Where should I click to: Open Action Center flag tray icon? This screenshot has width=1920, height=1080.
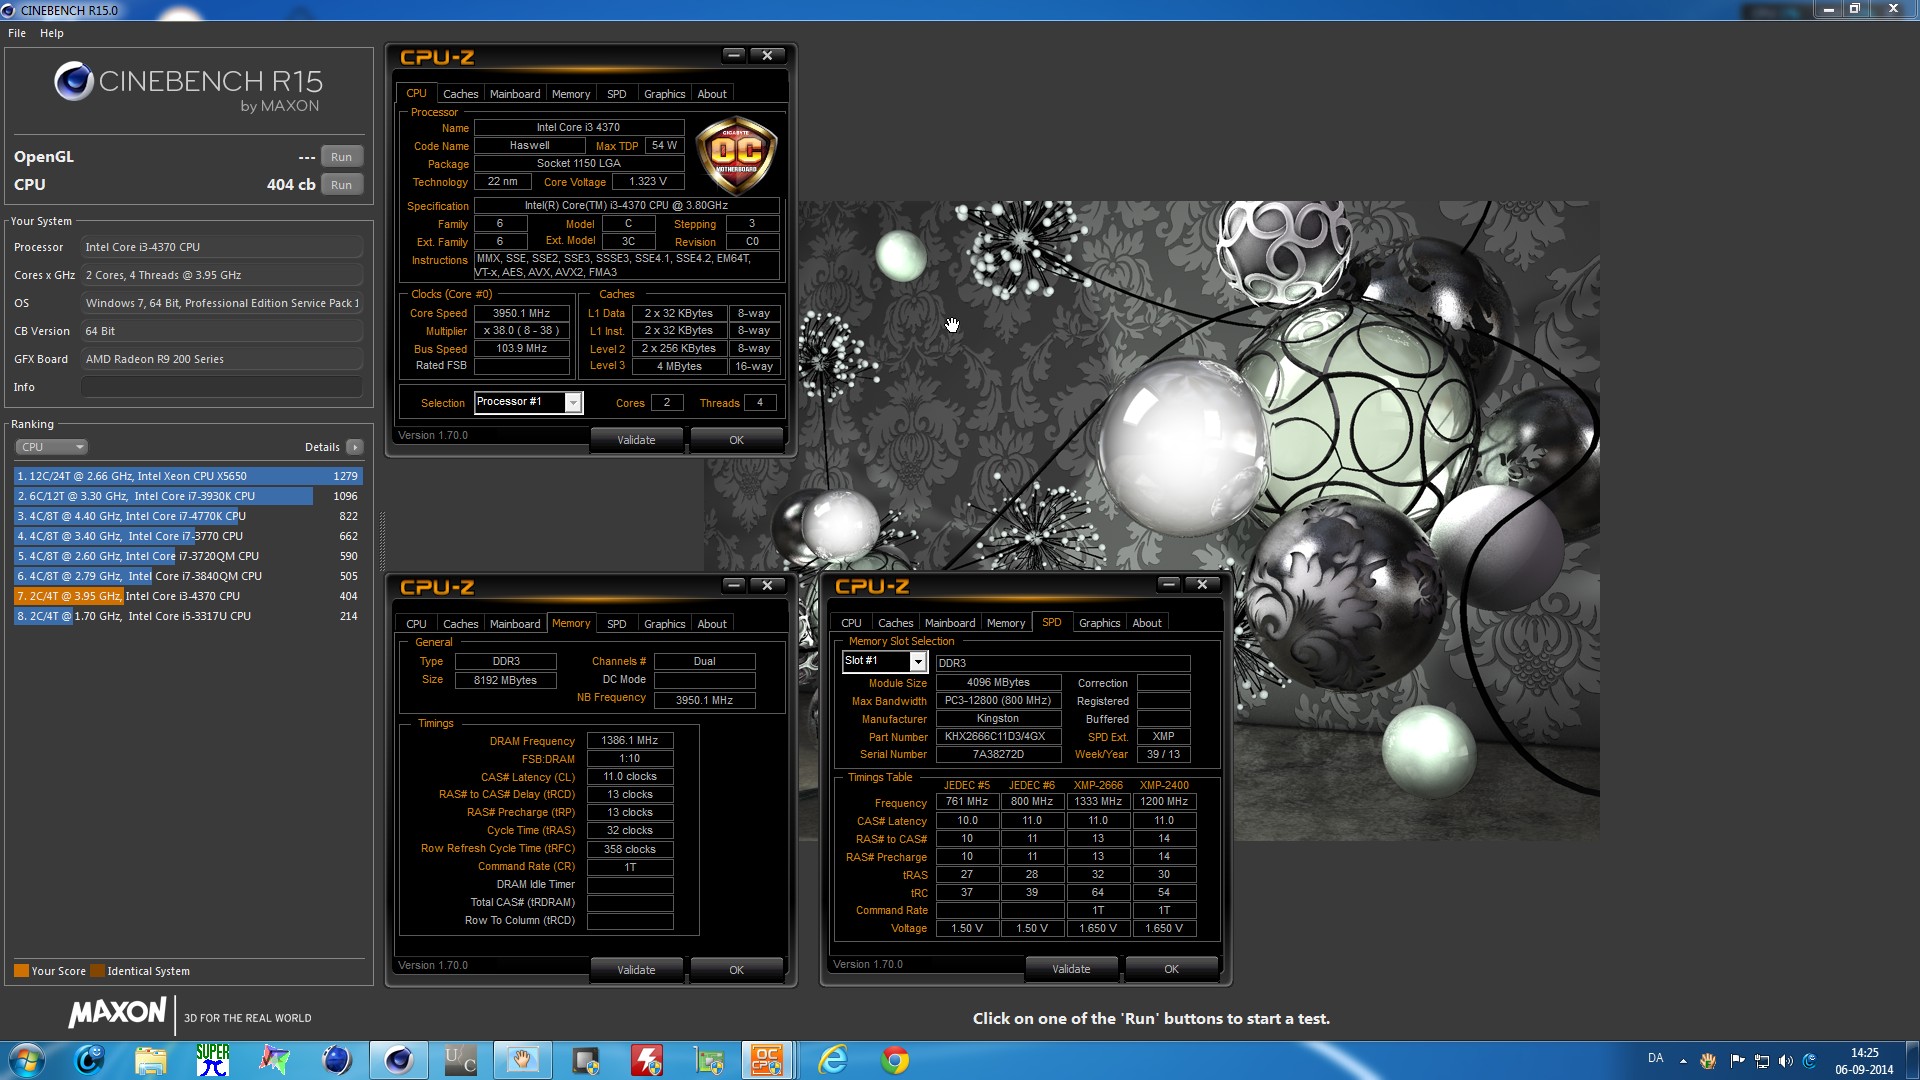coord(1737,1061)
